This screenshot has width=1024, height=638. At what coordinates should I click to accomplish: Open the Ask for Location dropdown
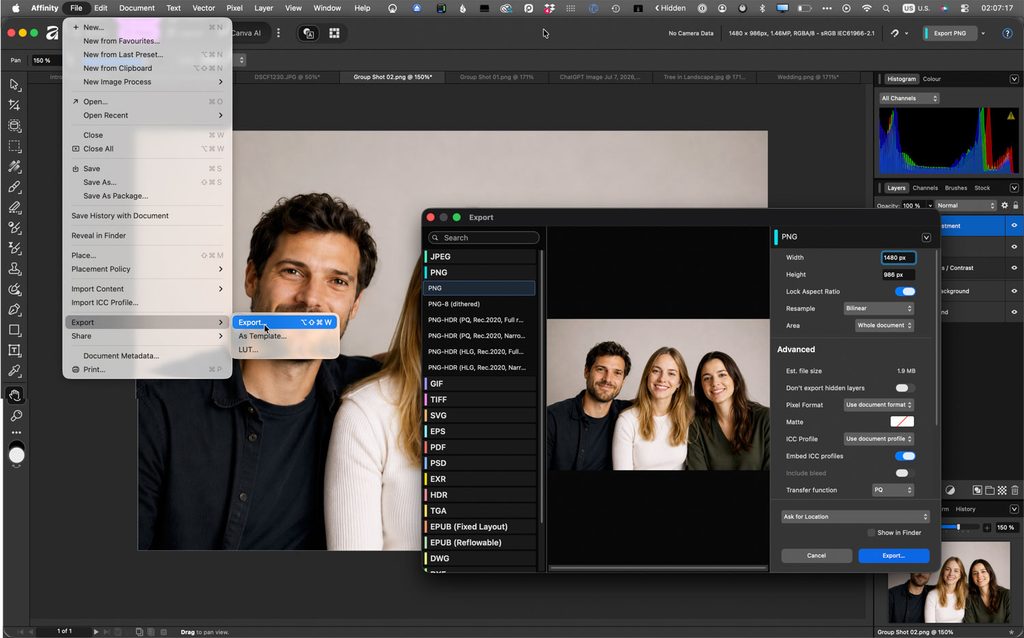click(855, 517)
